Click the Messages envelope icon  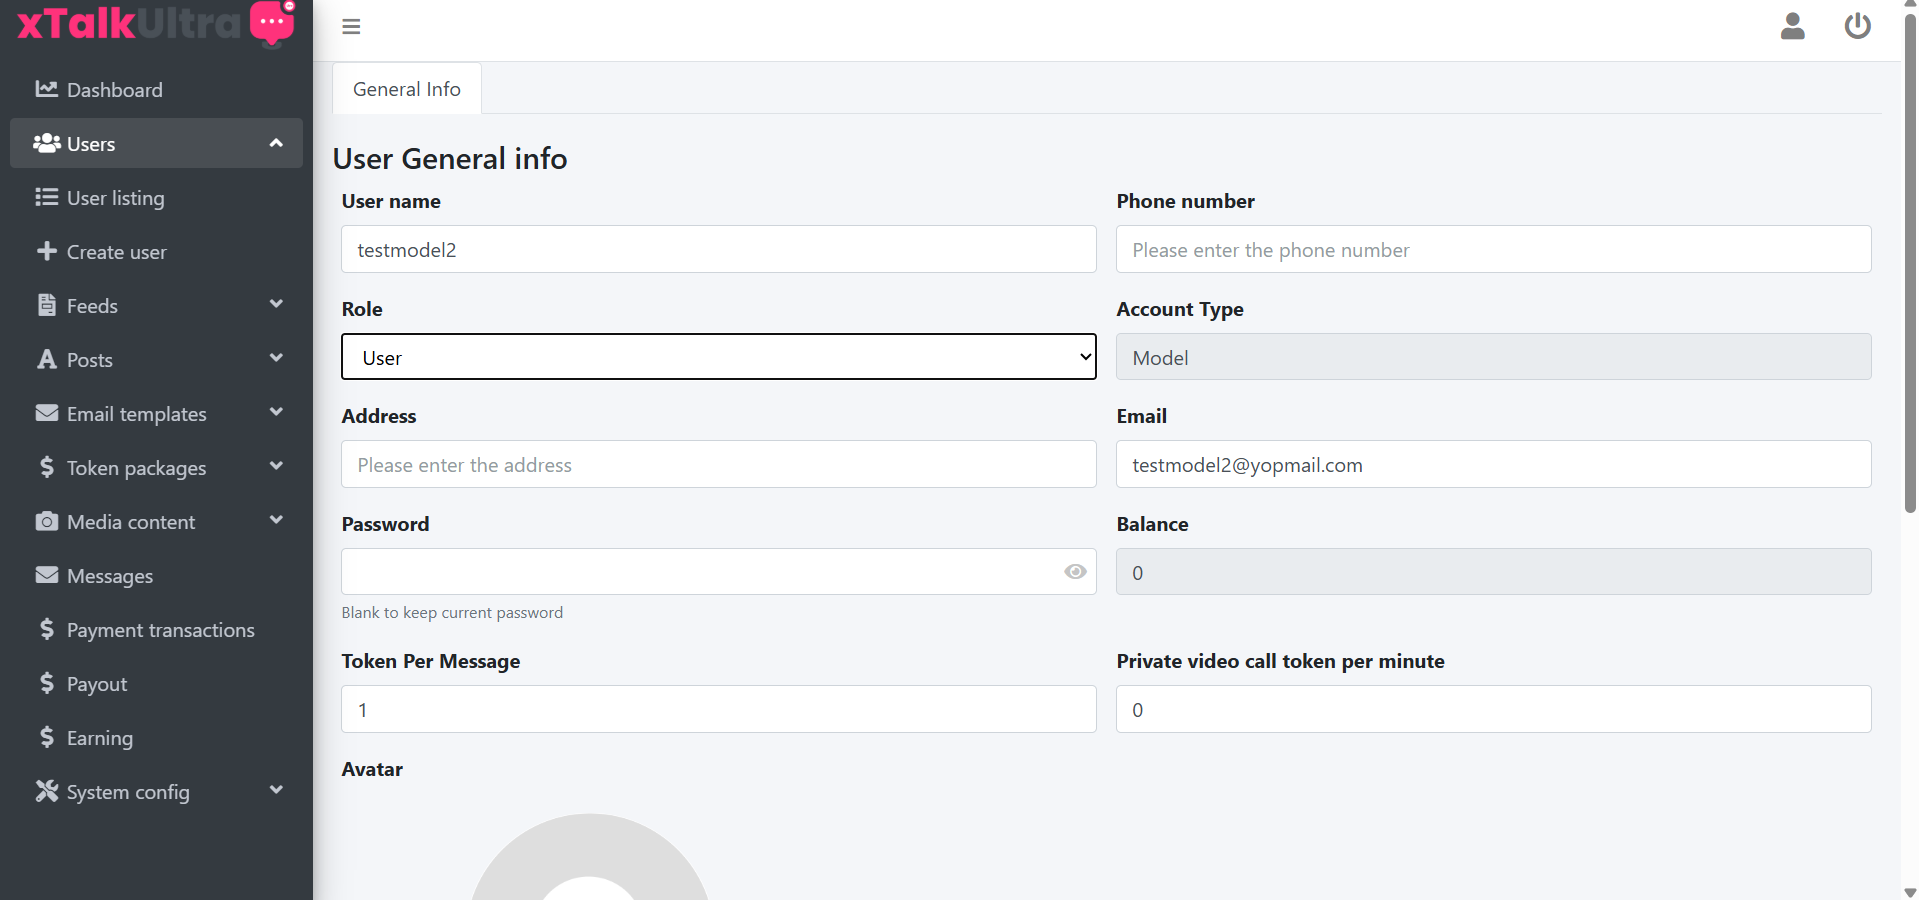point(46,575)
